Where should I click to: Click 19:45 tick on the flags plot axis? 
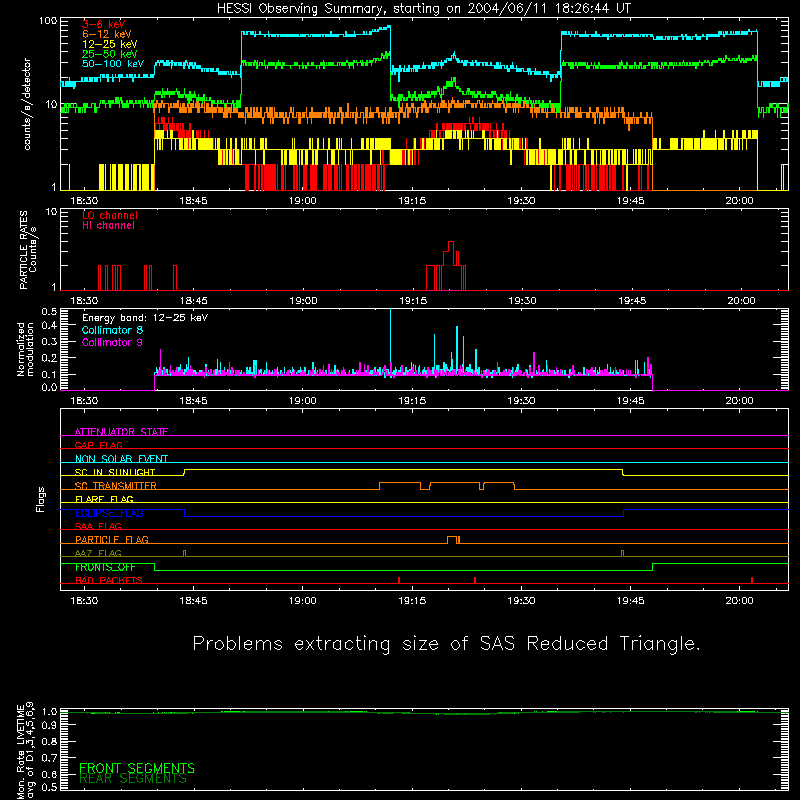tap(631, 601)
